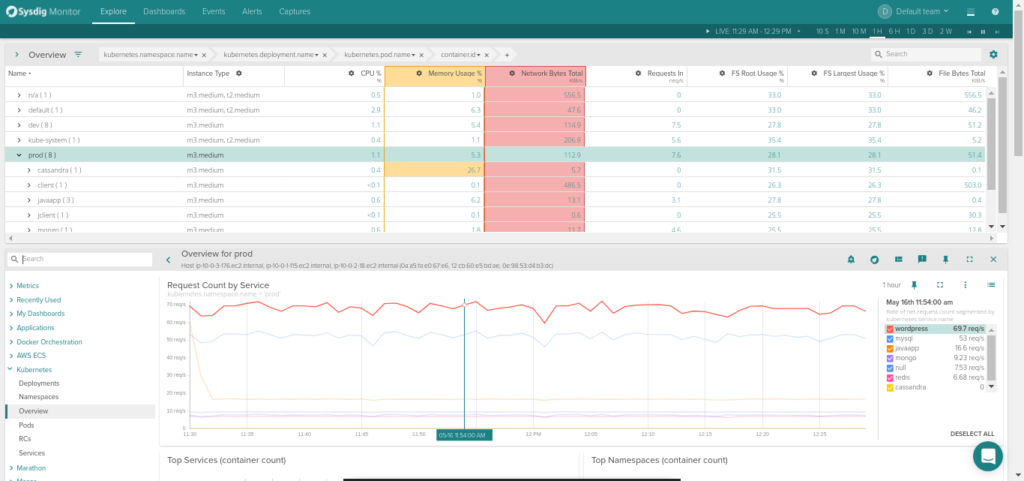Image resolution: width=1024 pixels, height=481 pixels.
Task: Open gear settings for Memory Usage % column
Action: point(419,74)
